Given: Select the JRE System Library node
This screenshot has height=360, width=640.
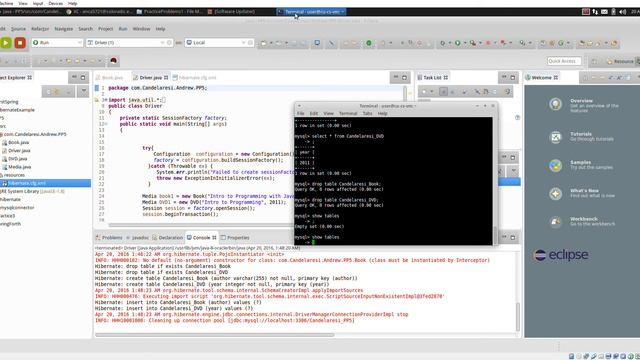Looking at the screenshot, I should (x=32, y=191).
